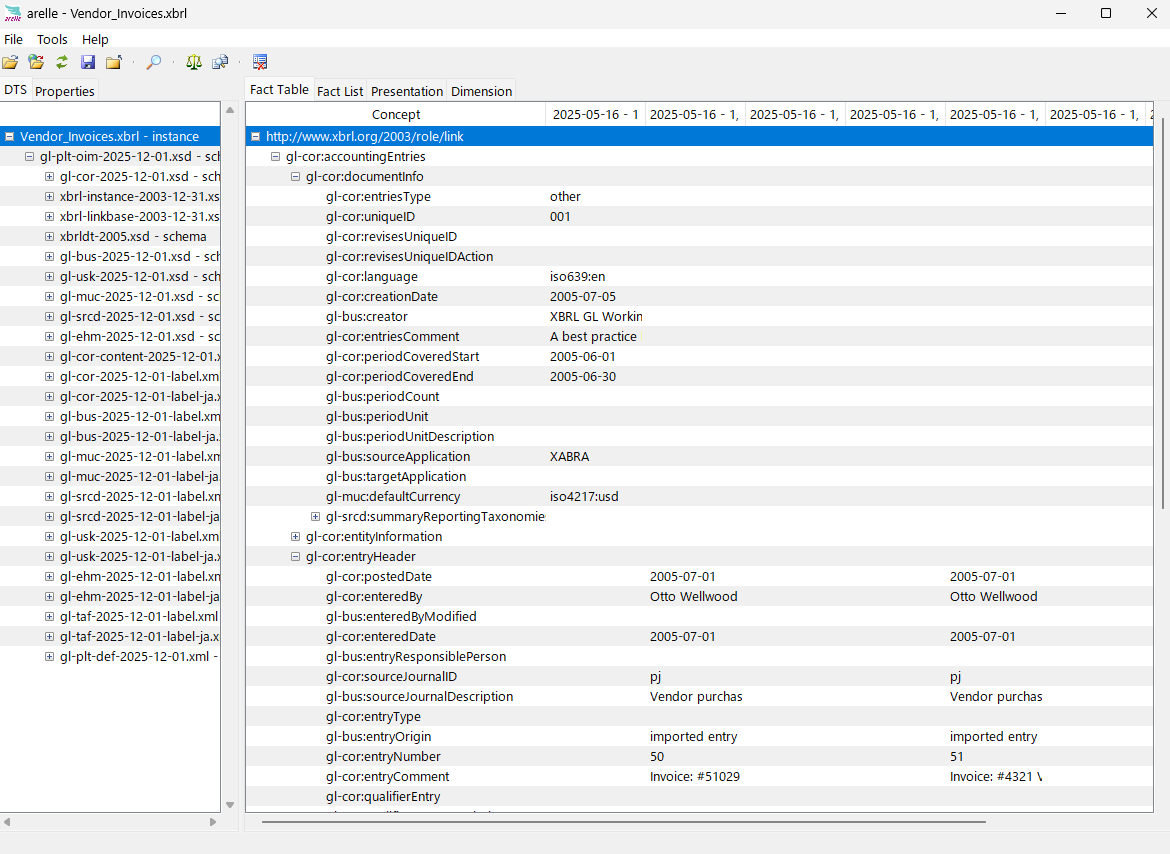Reload the document with green arrows icon
Screen dimensions: 1170x854
pyautogui.click(x=62, y=63)
